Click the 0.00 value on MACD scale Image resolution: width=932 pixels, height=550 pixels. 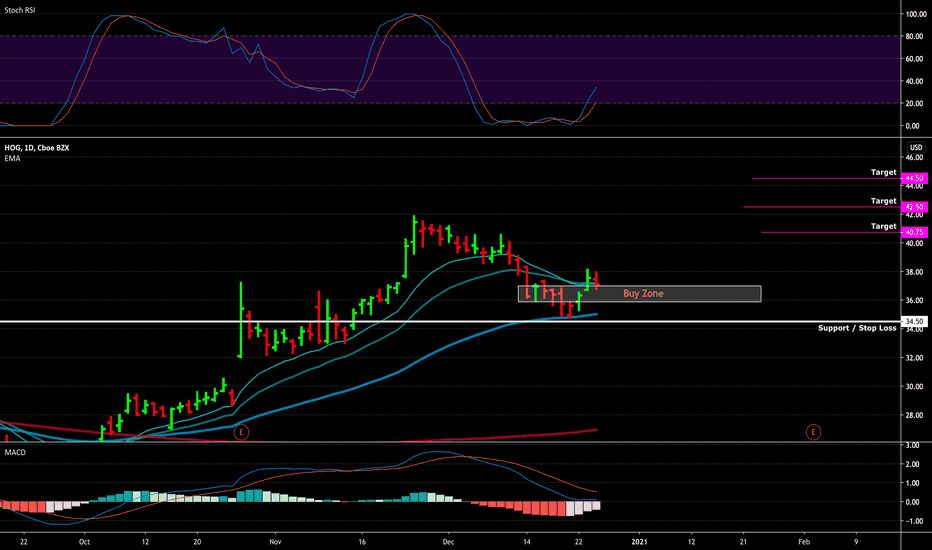click(913, 502)
